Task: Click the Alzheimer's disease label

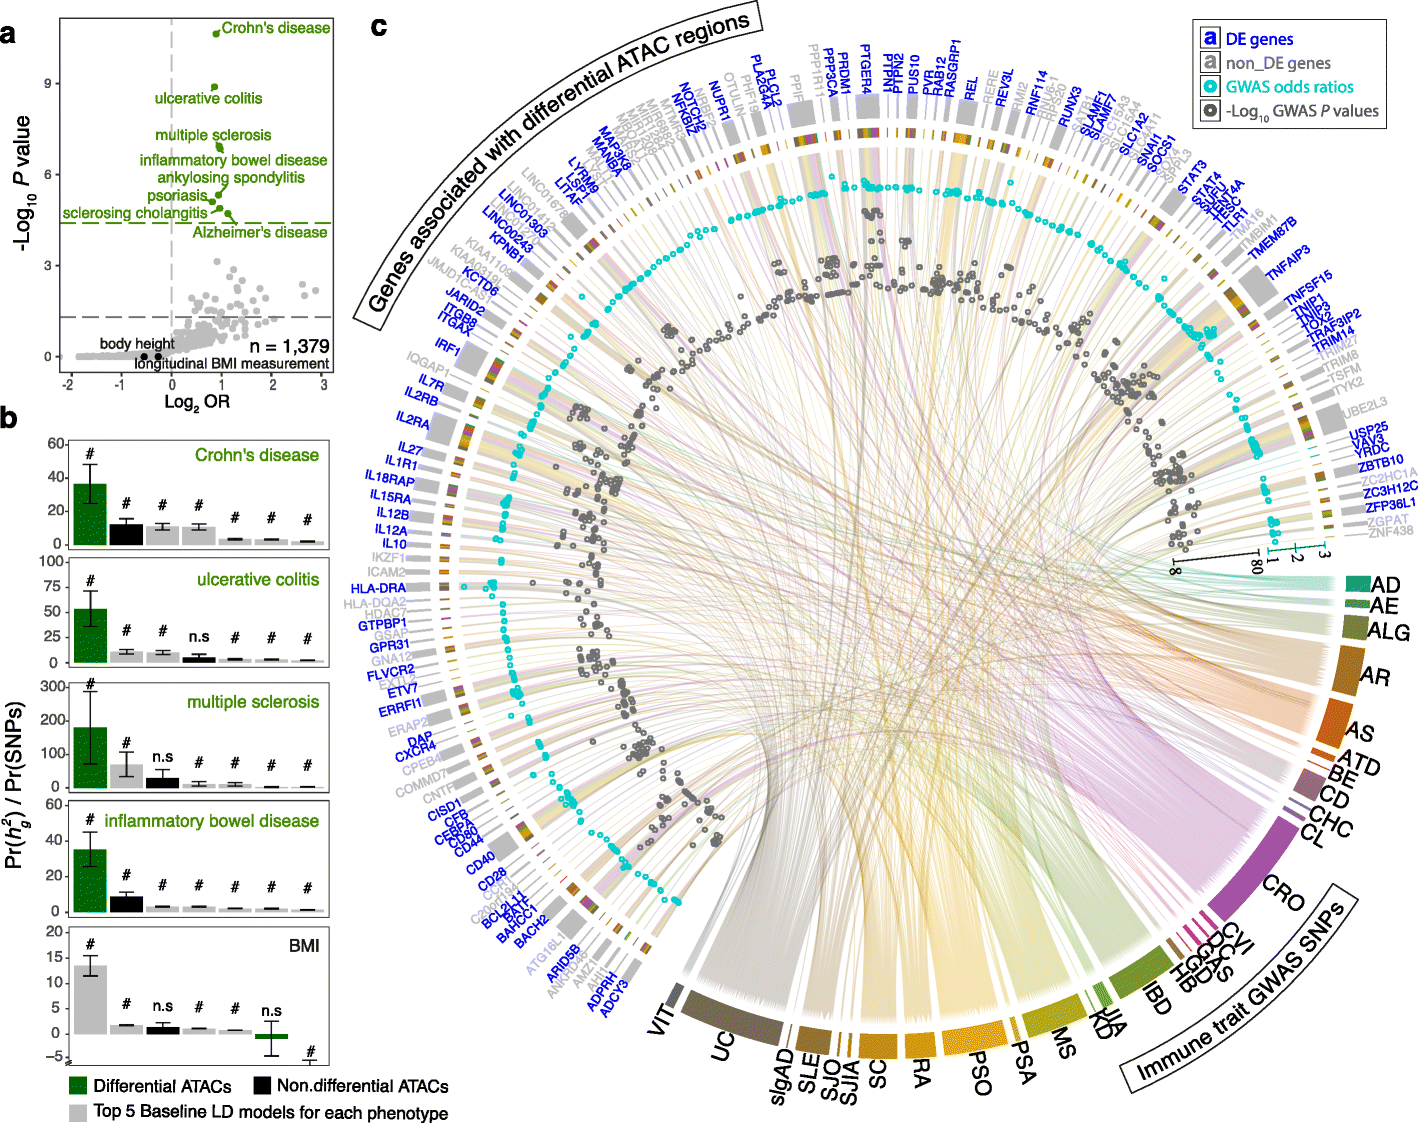Action: point(260,232)
